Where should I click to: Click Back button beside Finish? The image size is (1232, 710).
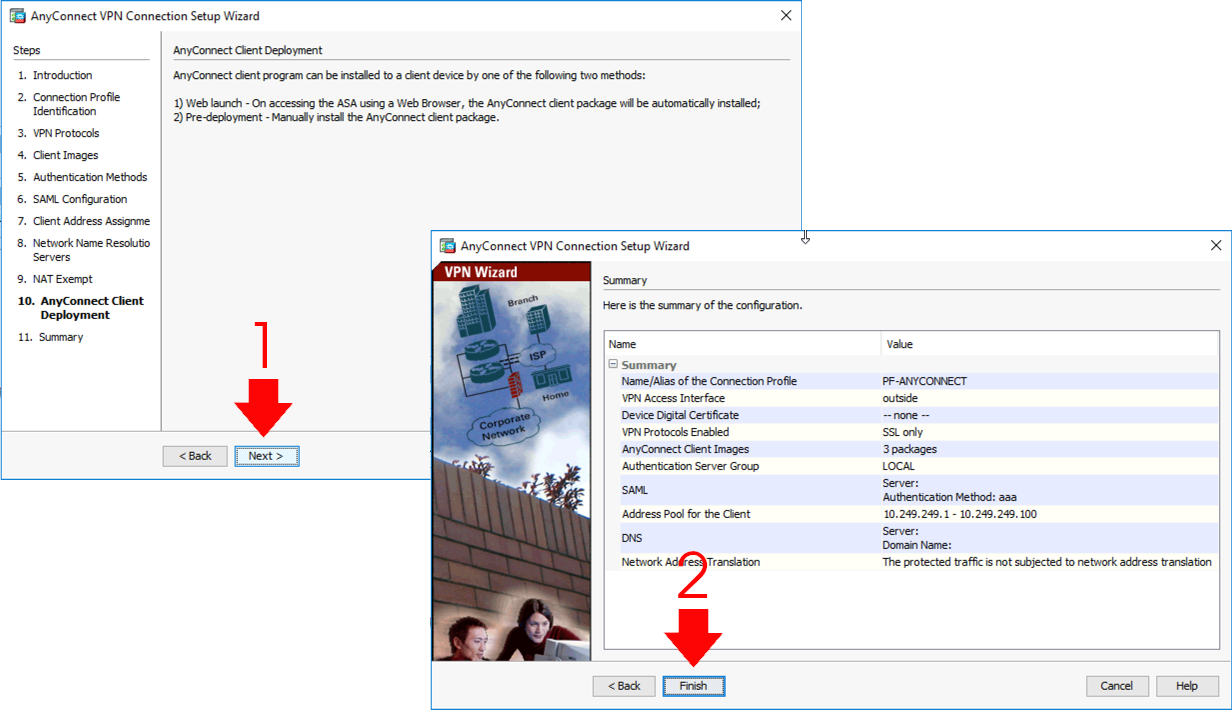624,686
